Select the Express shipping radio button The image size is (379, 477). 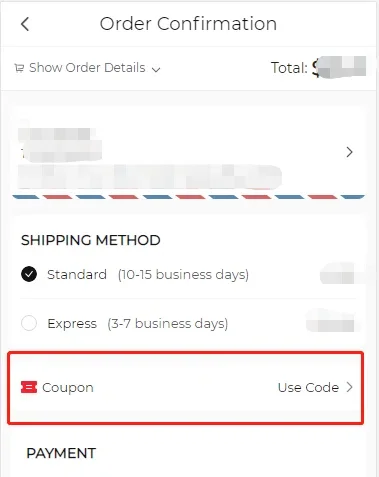29,323
